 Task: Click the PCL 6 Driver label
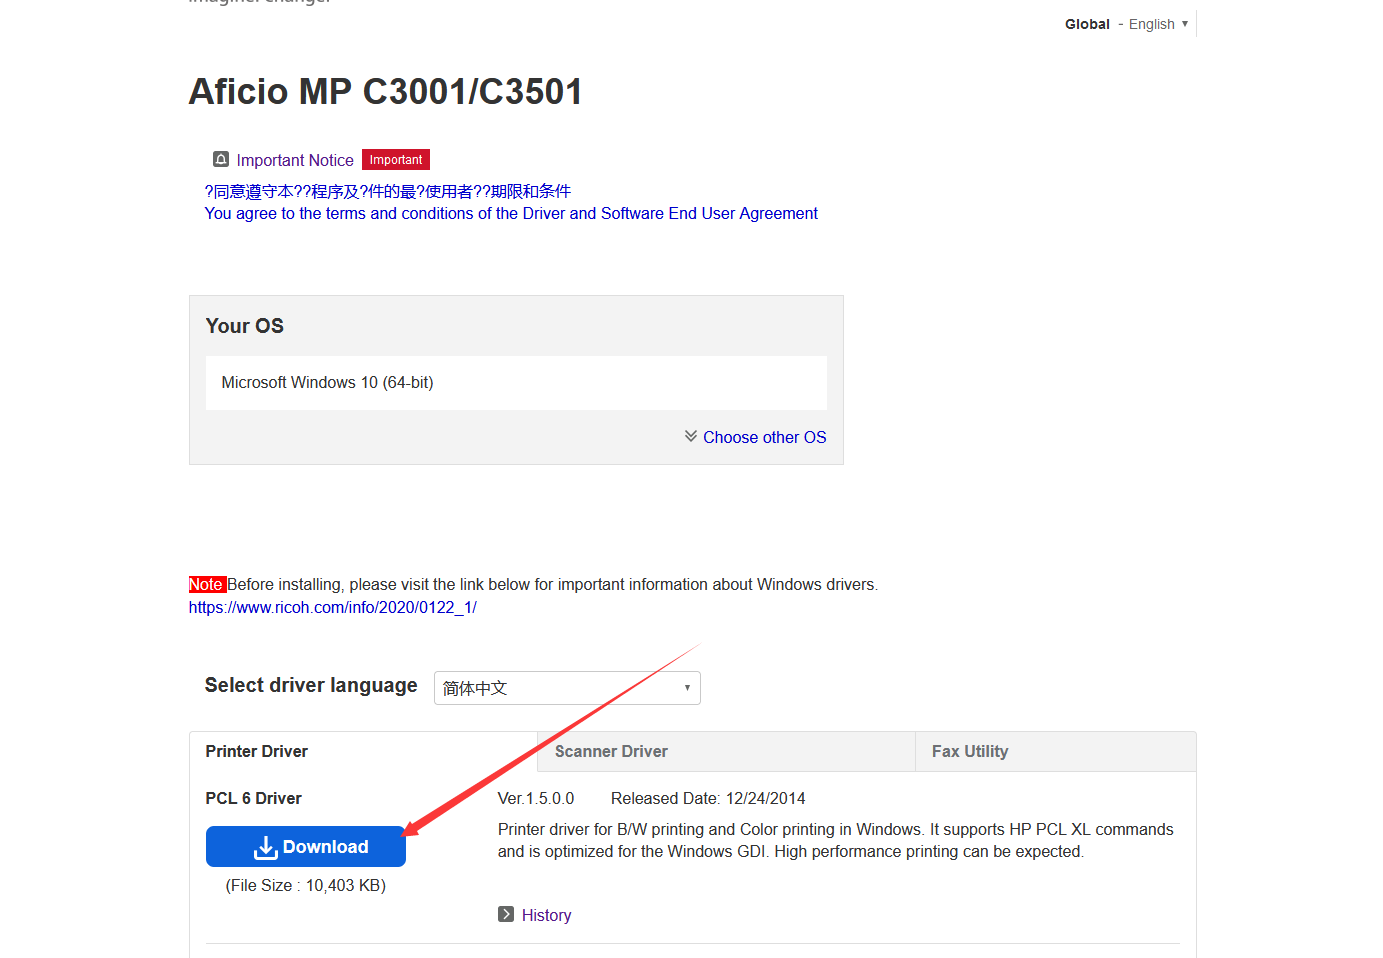click(x=254, y=798)
